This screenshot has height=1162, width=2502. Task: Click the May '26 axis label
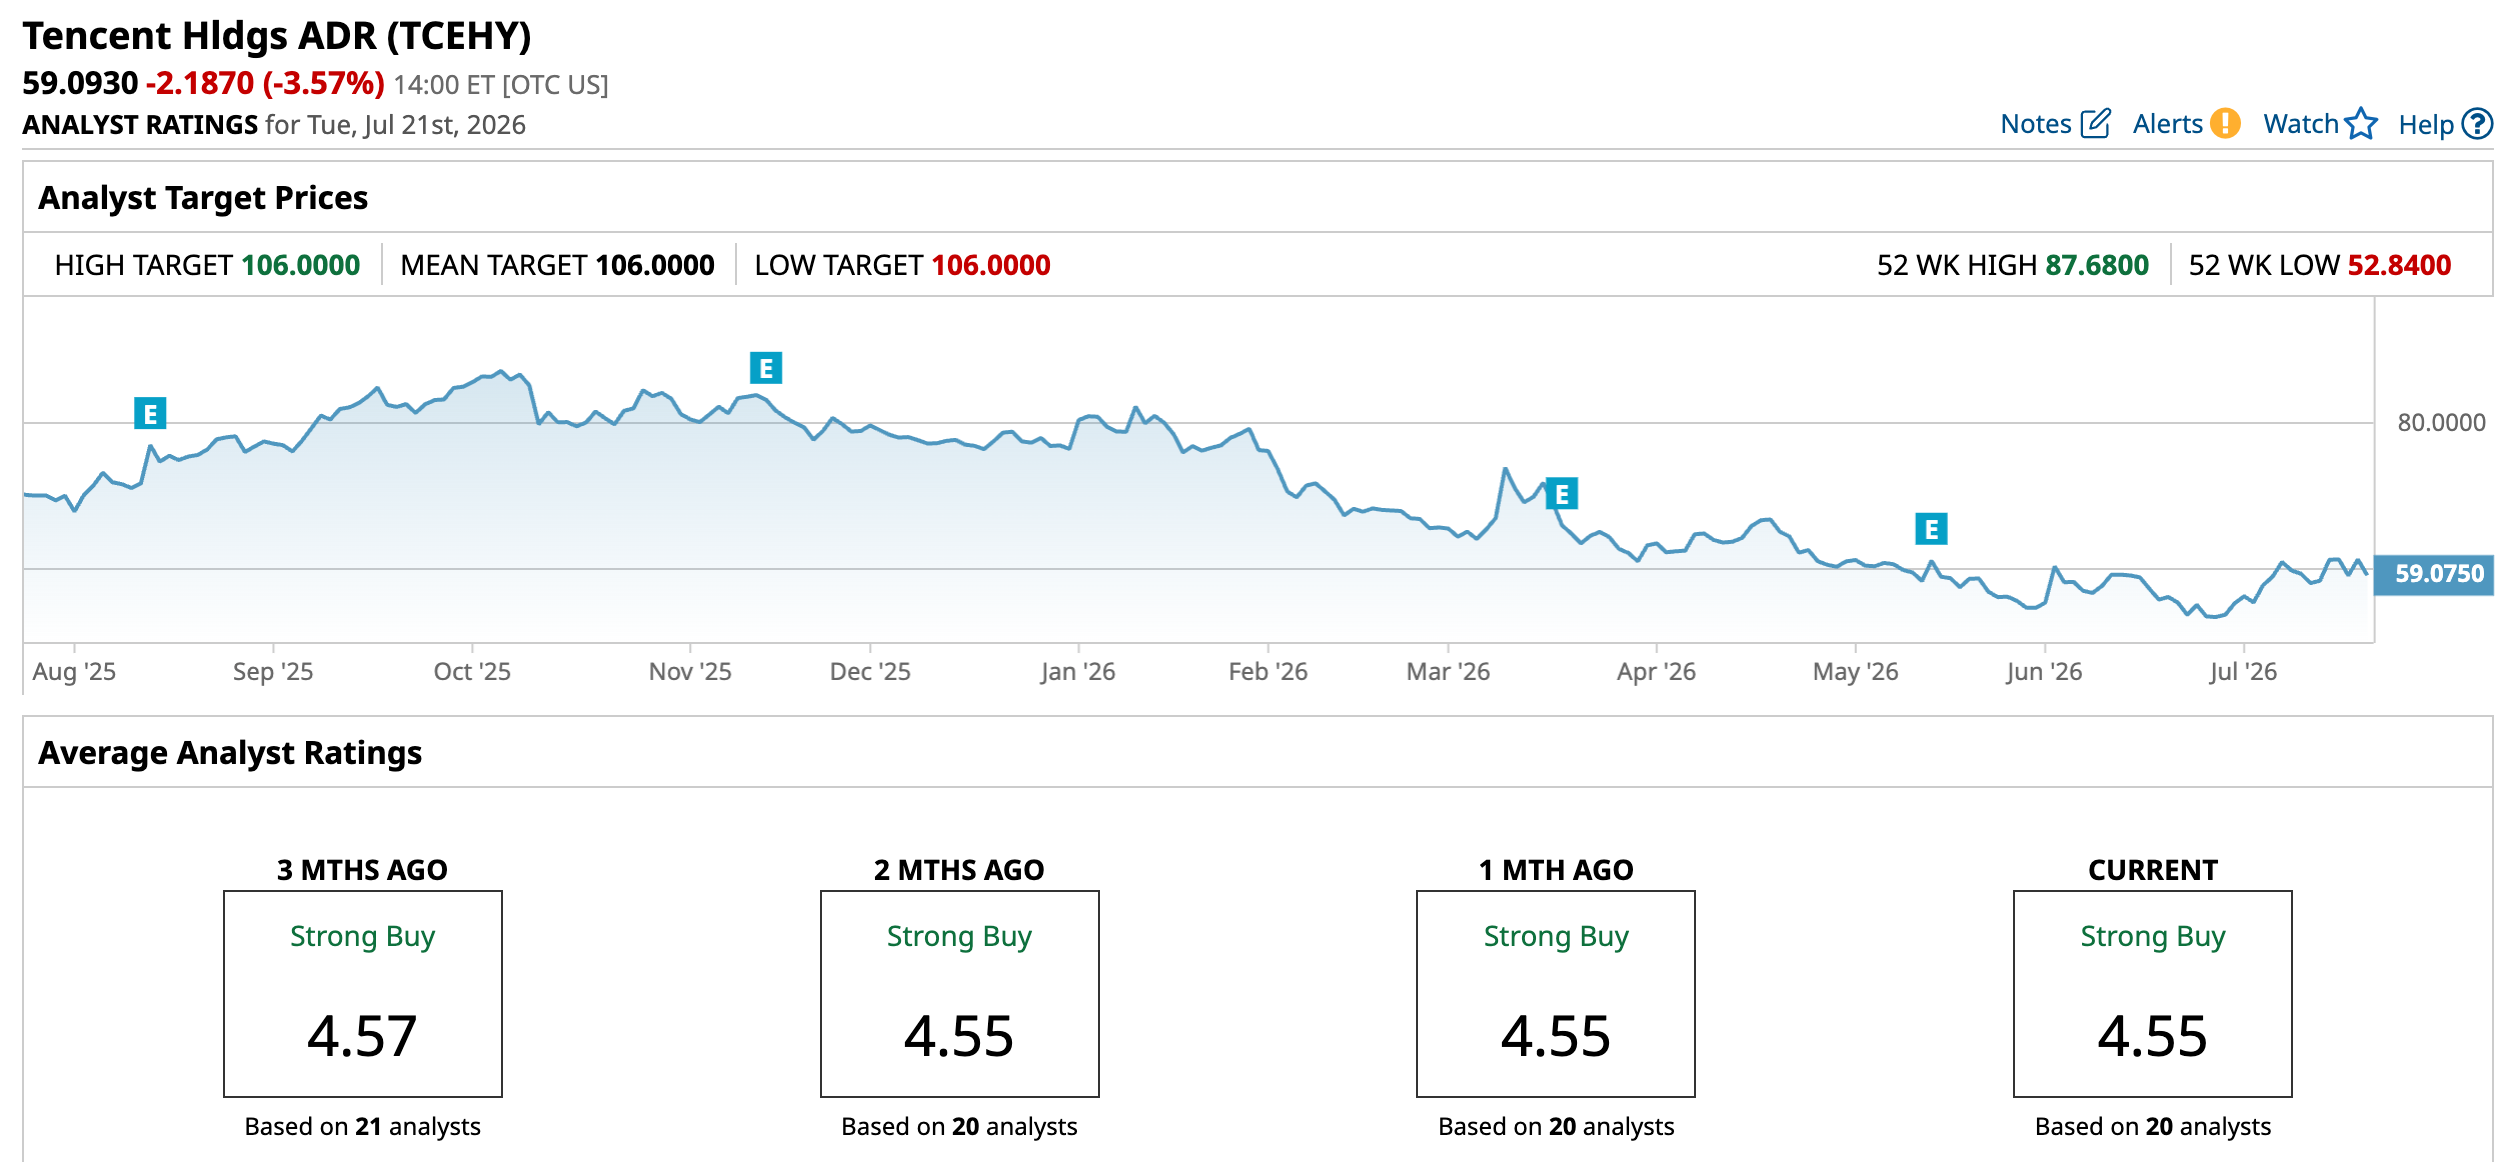pos(1855,671)
